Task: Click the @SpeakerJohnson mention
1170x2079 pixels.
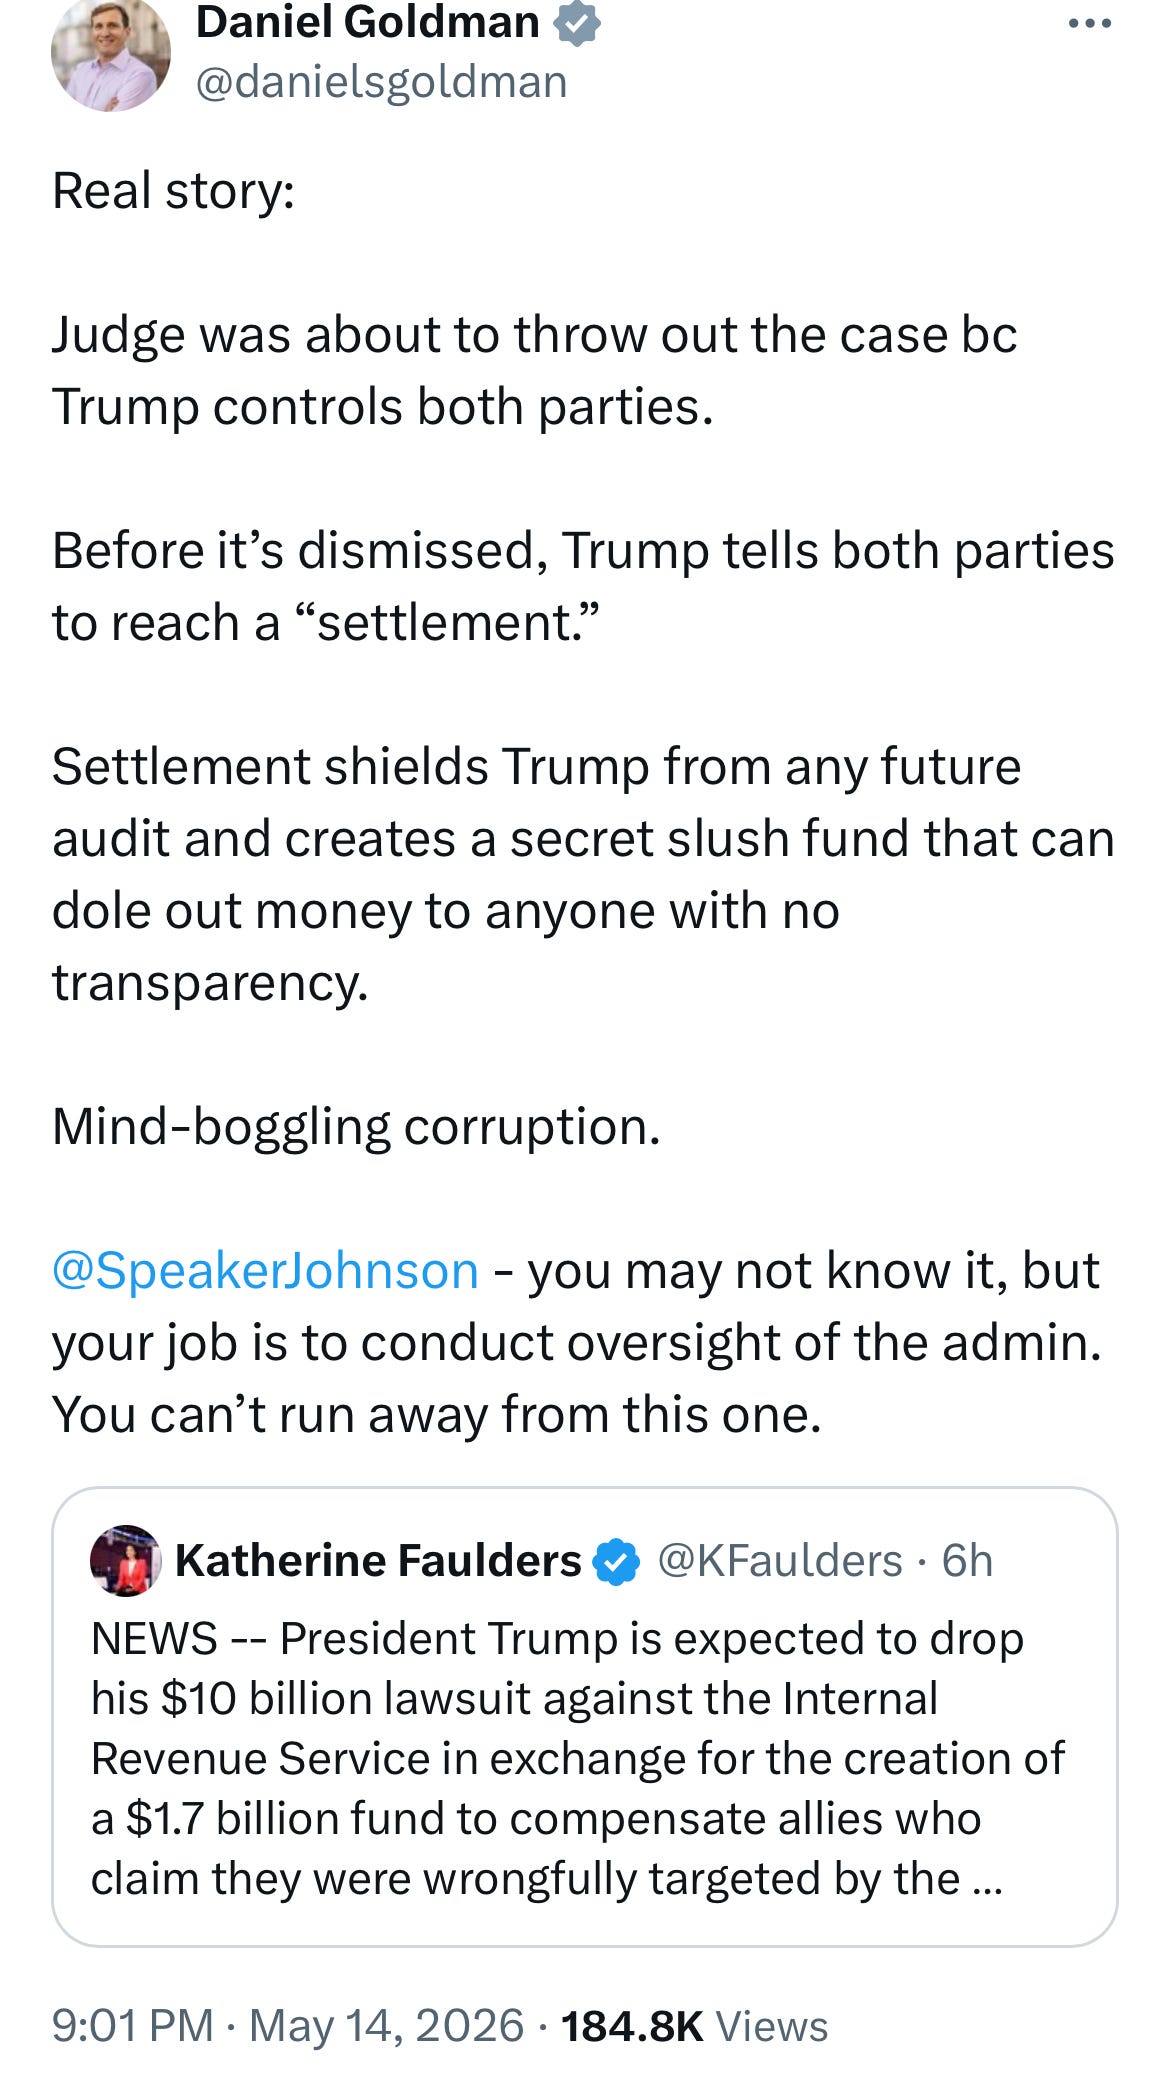Action: [265, 1271]
